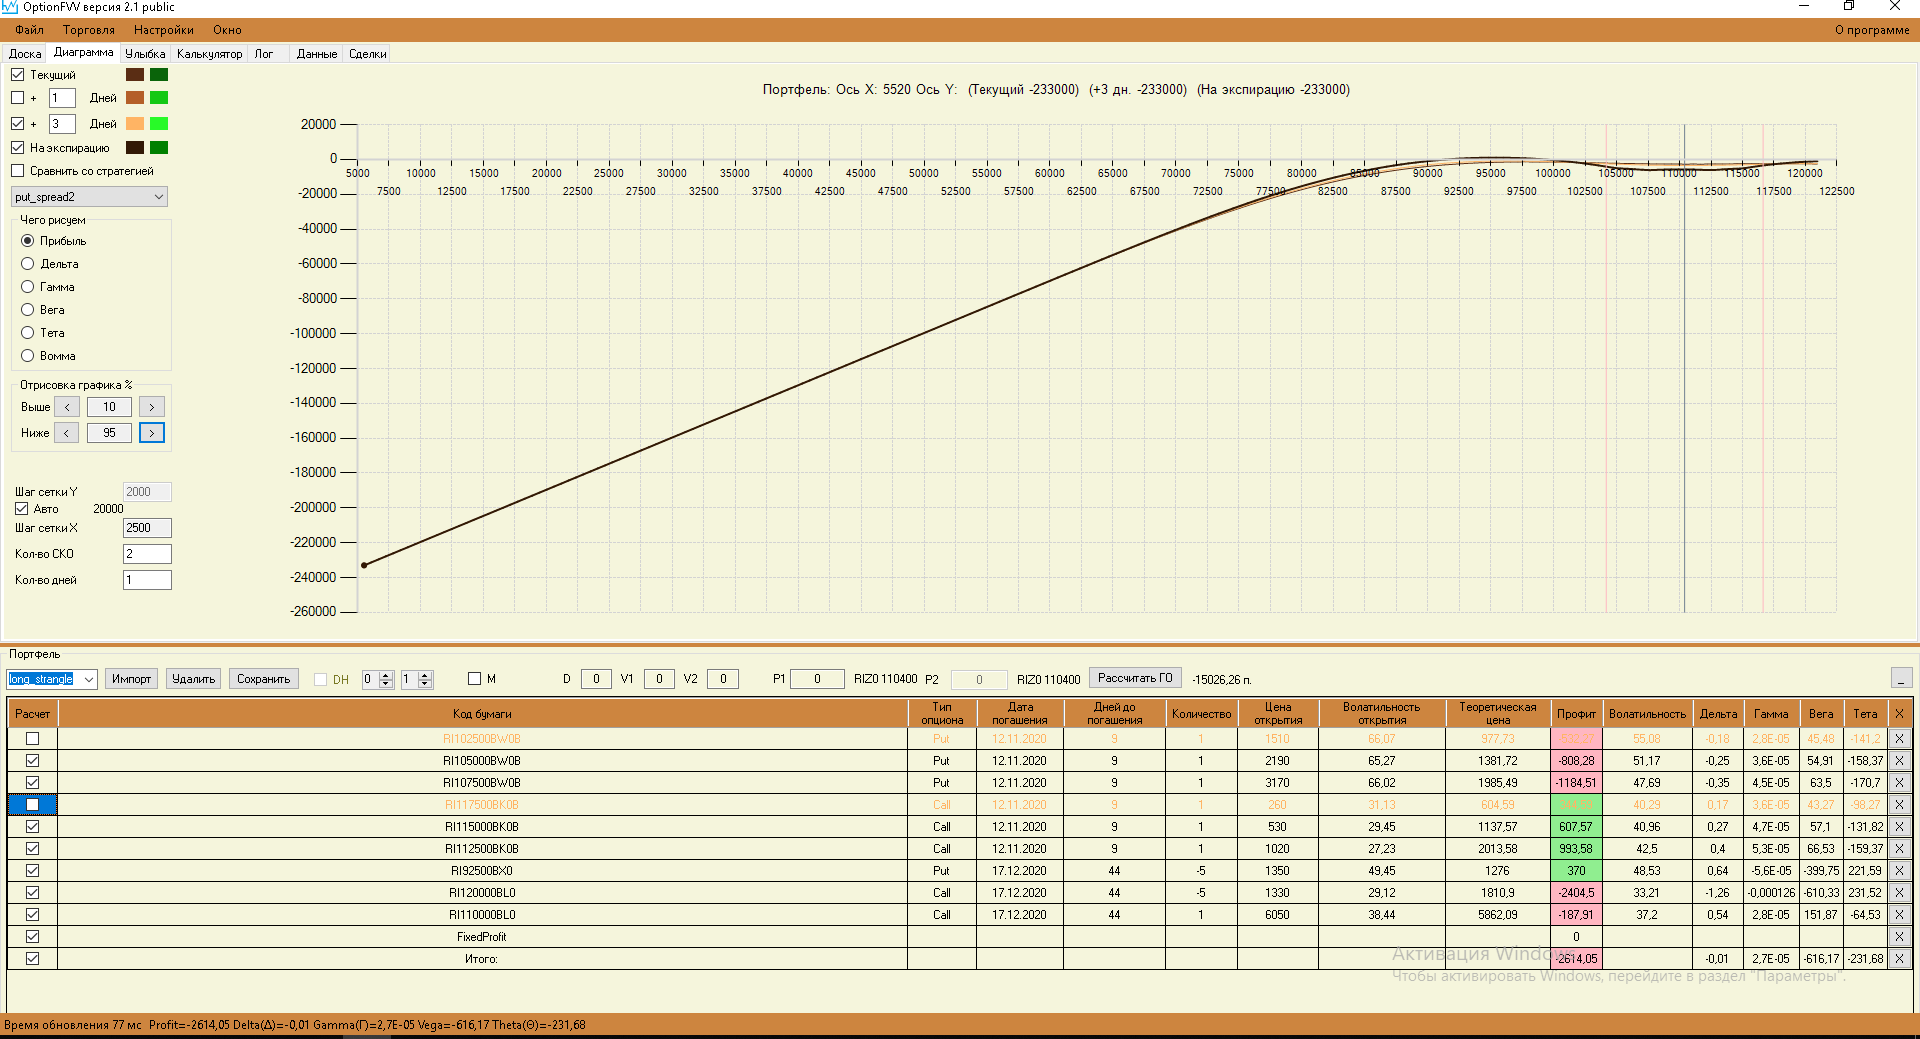Viewport: 1920px width, 1039px height.
Task: Delete the RI110000BL0 call row
Action: coord(1899,915)
